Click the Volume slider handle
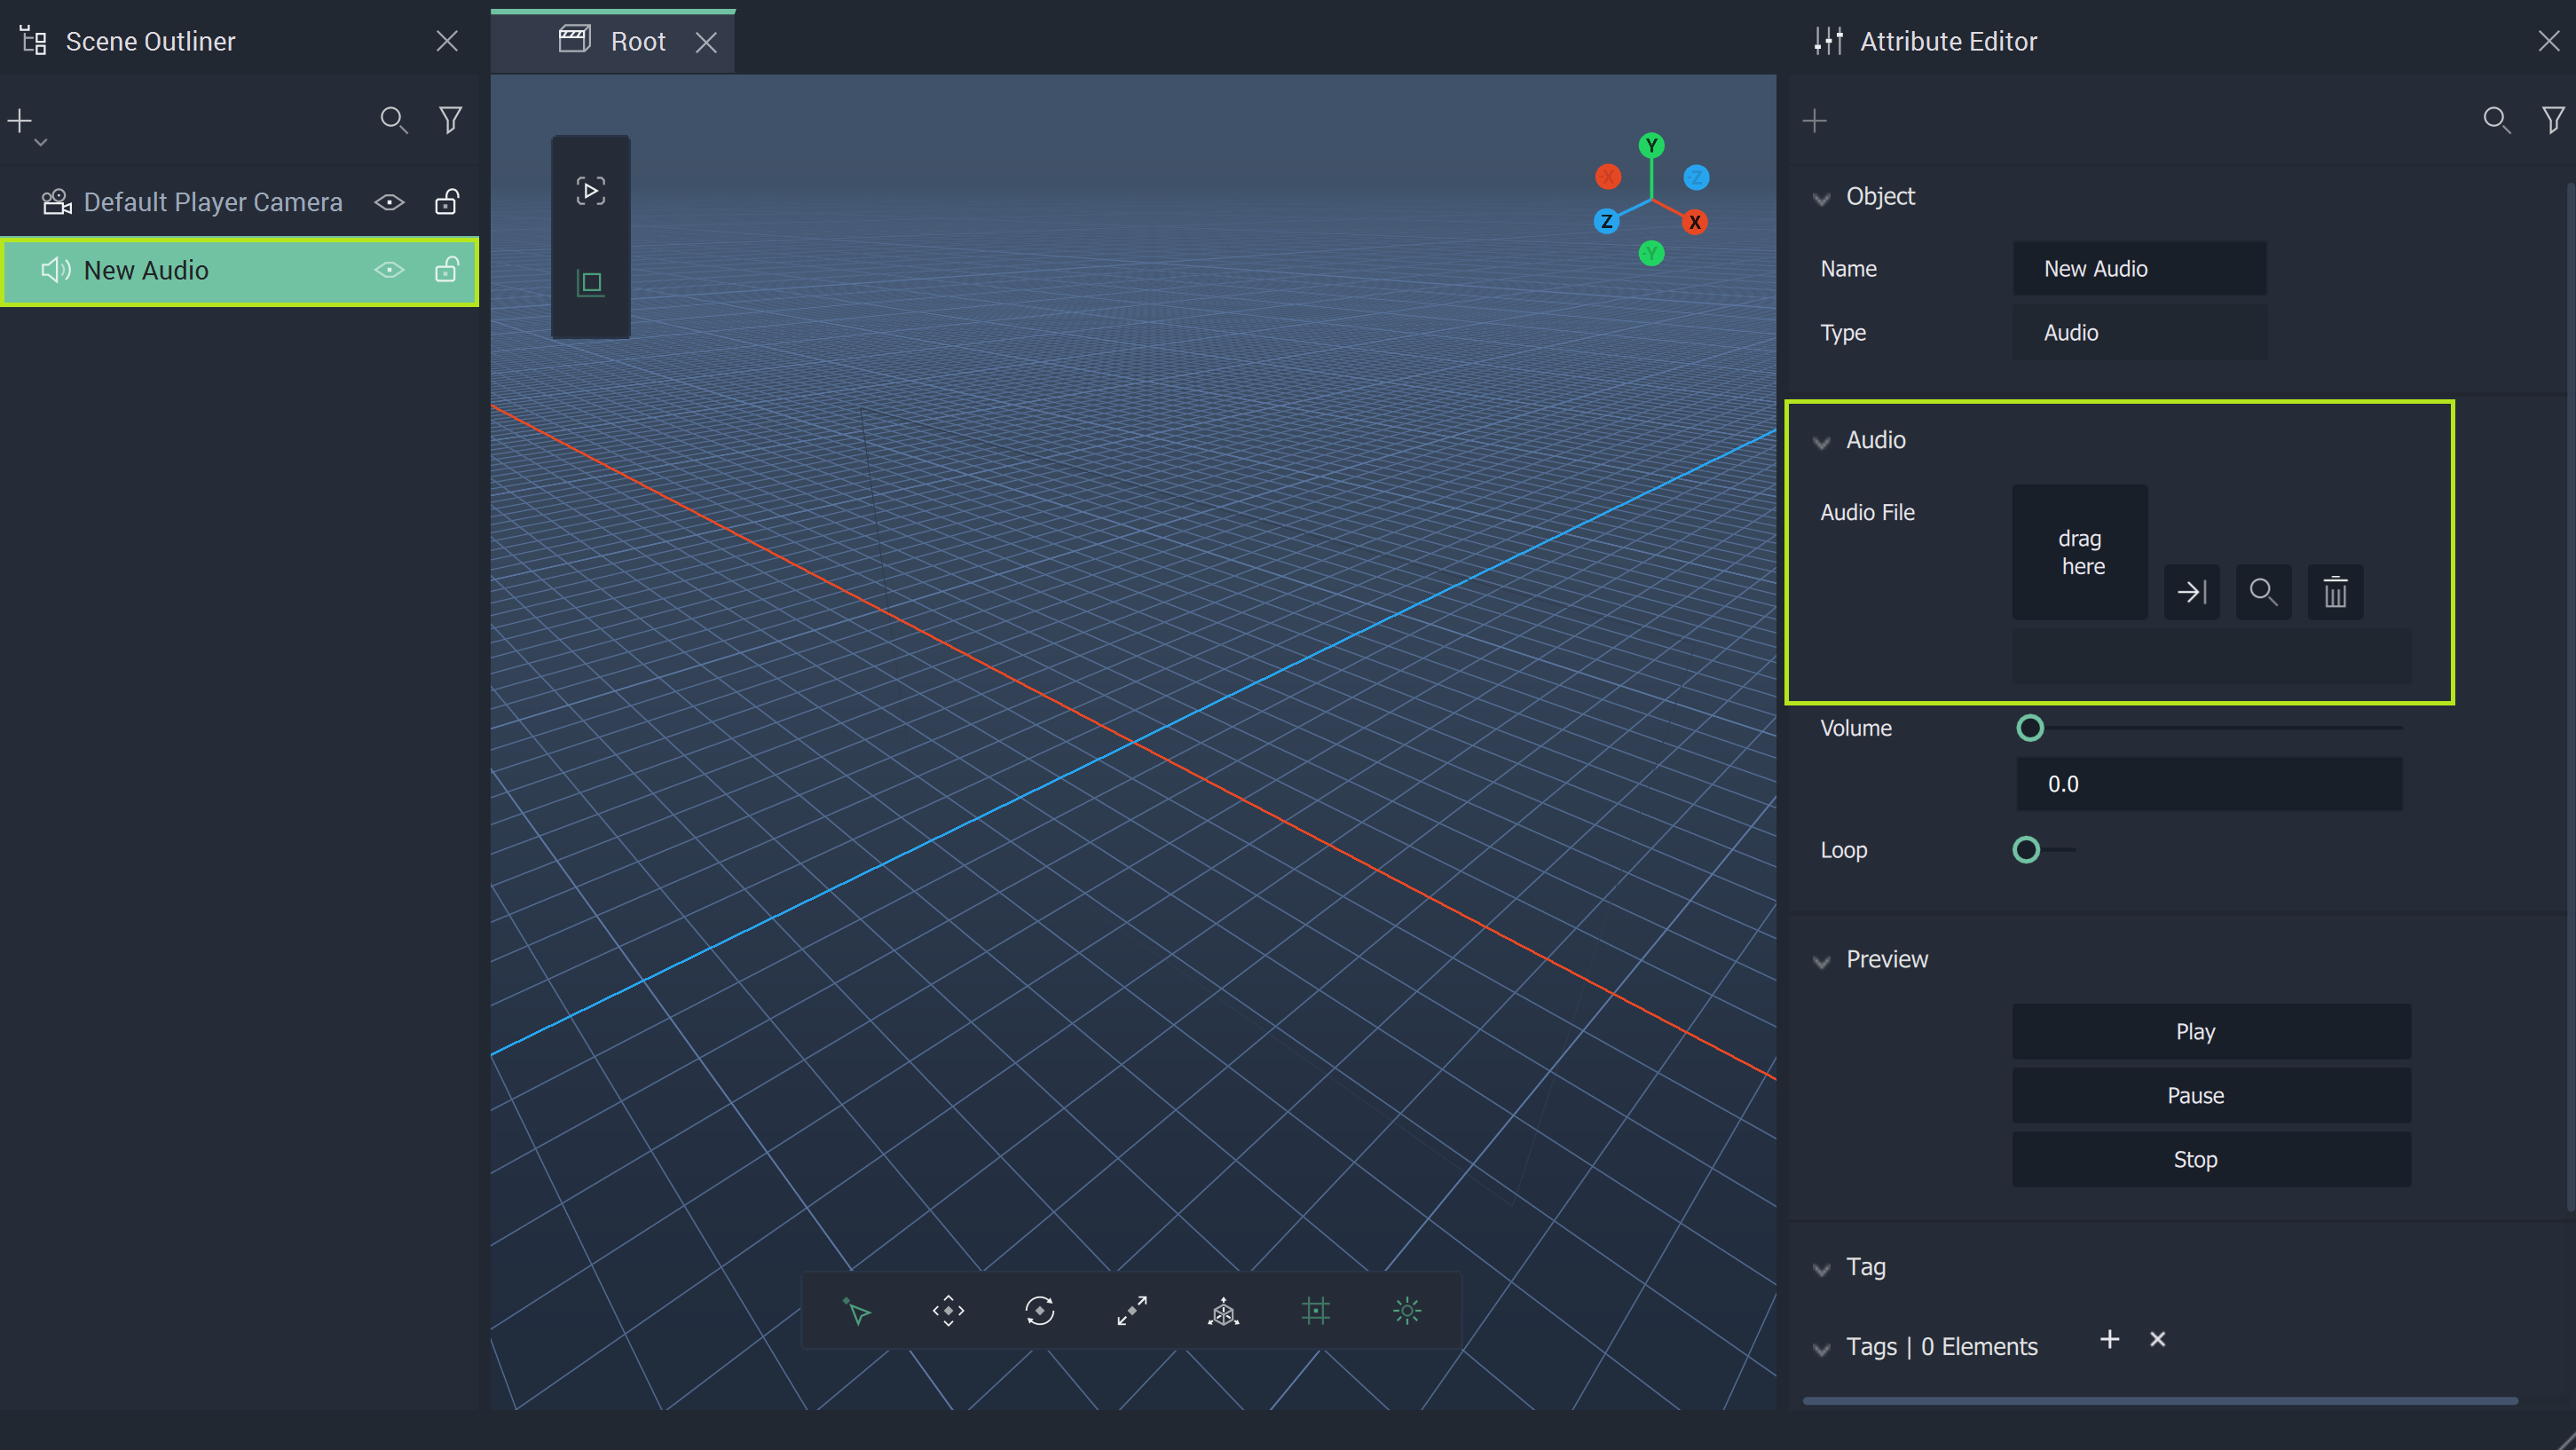The image size is (2576, 1450). point(2030,728)
